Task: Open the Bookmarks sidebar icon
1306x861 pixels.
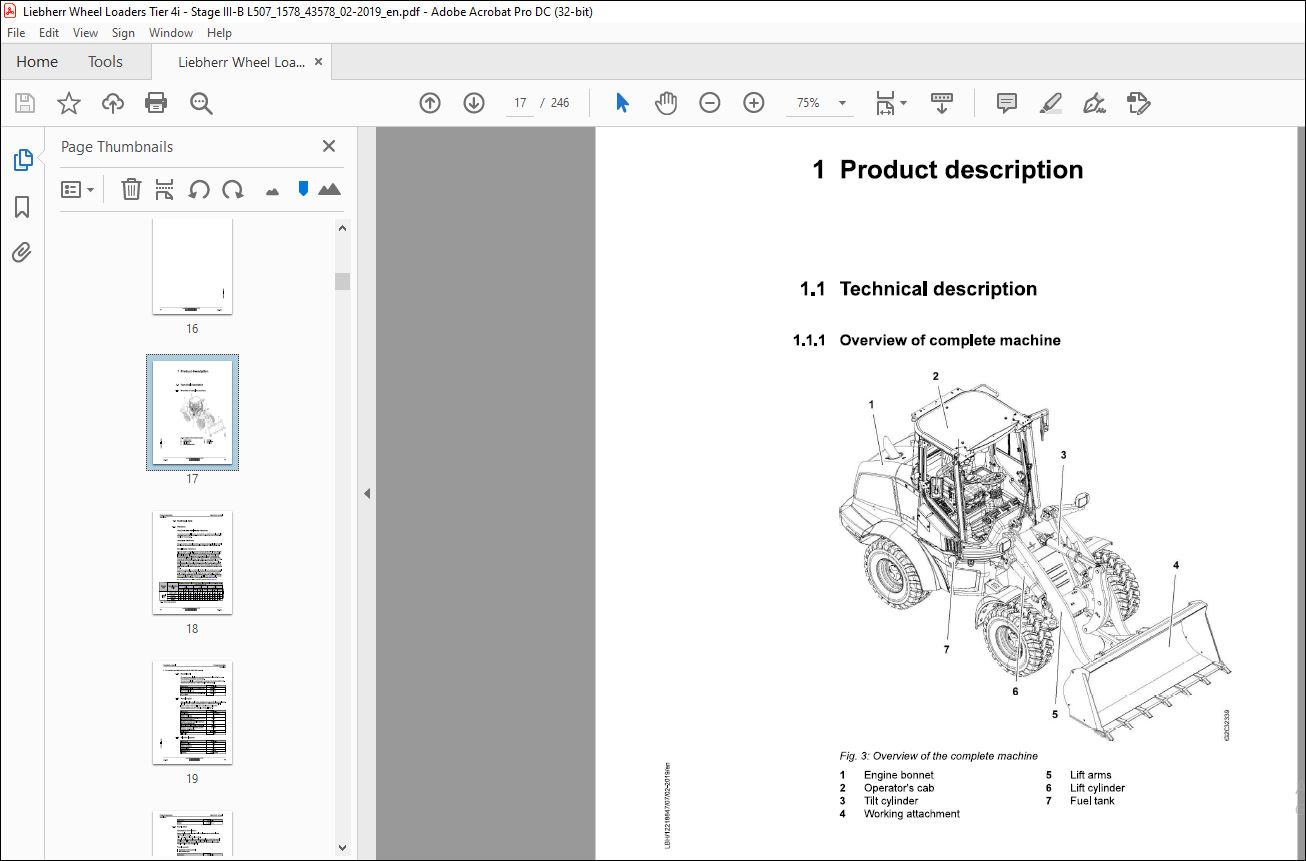Action: click(22, 207)
